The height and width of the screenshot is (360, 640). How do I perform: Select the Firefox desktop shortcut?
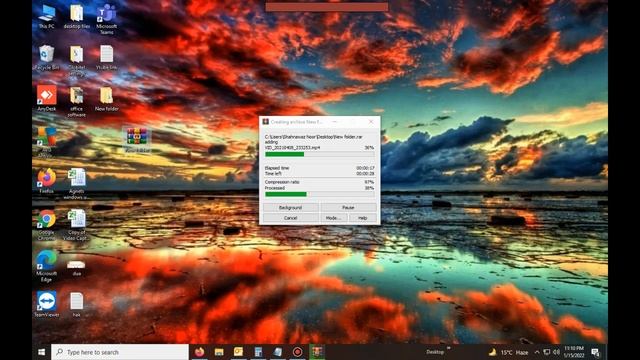pyautogui.click(x=47, y=180)
